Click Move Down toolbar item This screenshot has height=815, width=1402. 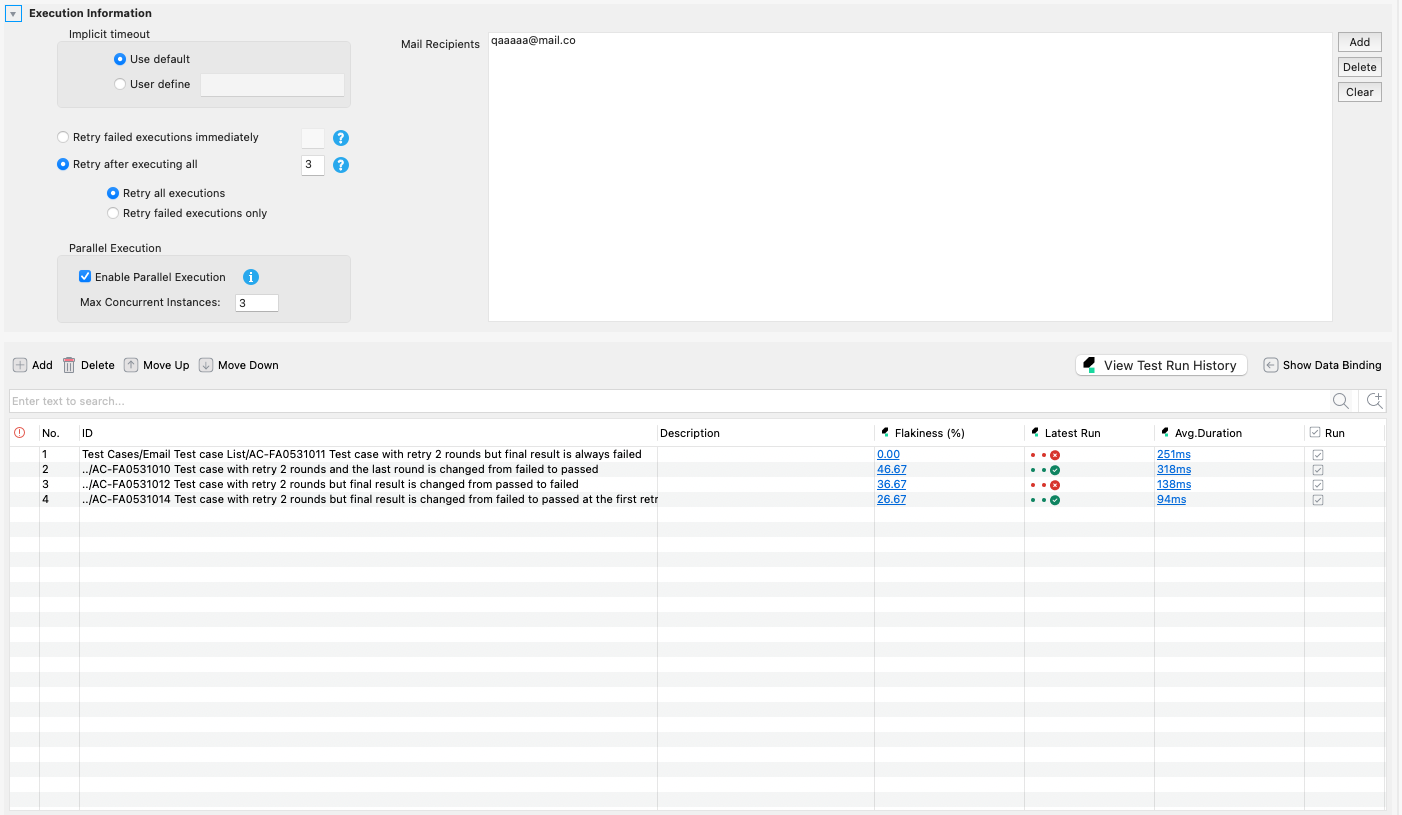pos(239,365)
